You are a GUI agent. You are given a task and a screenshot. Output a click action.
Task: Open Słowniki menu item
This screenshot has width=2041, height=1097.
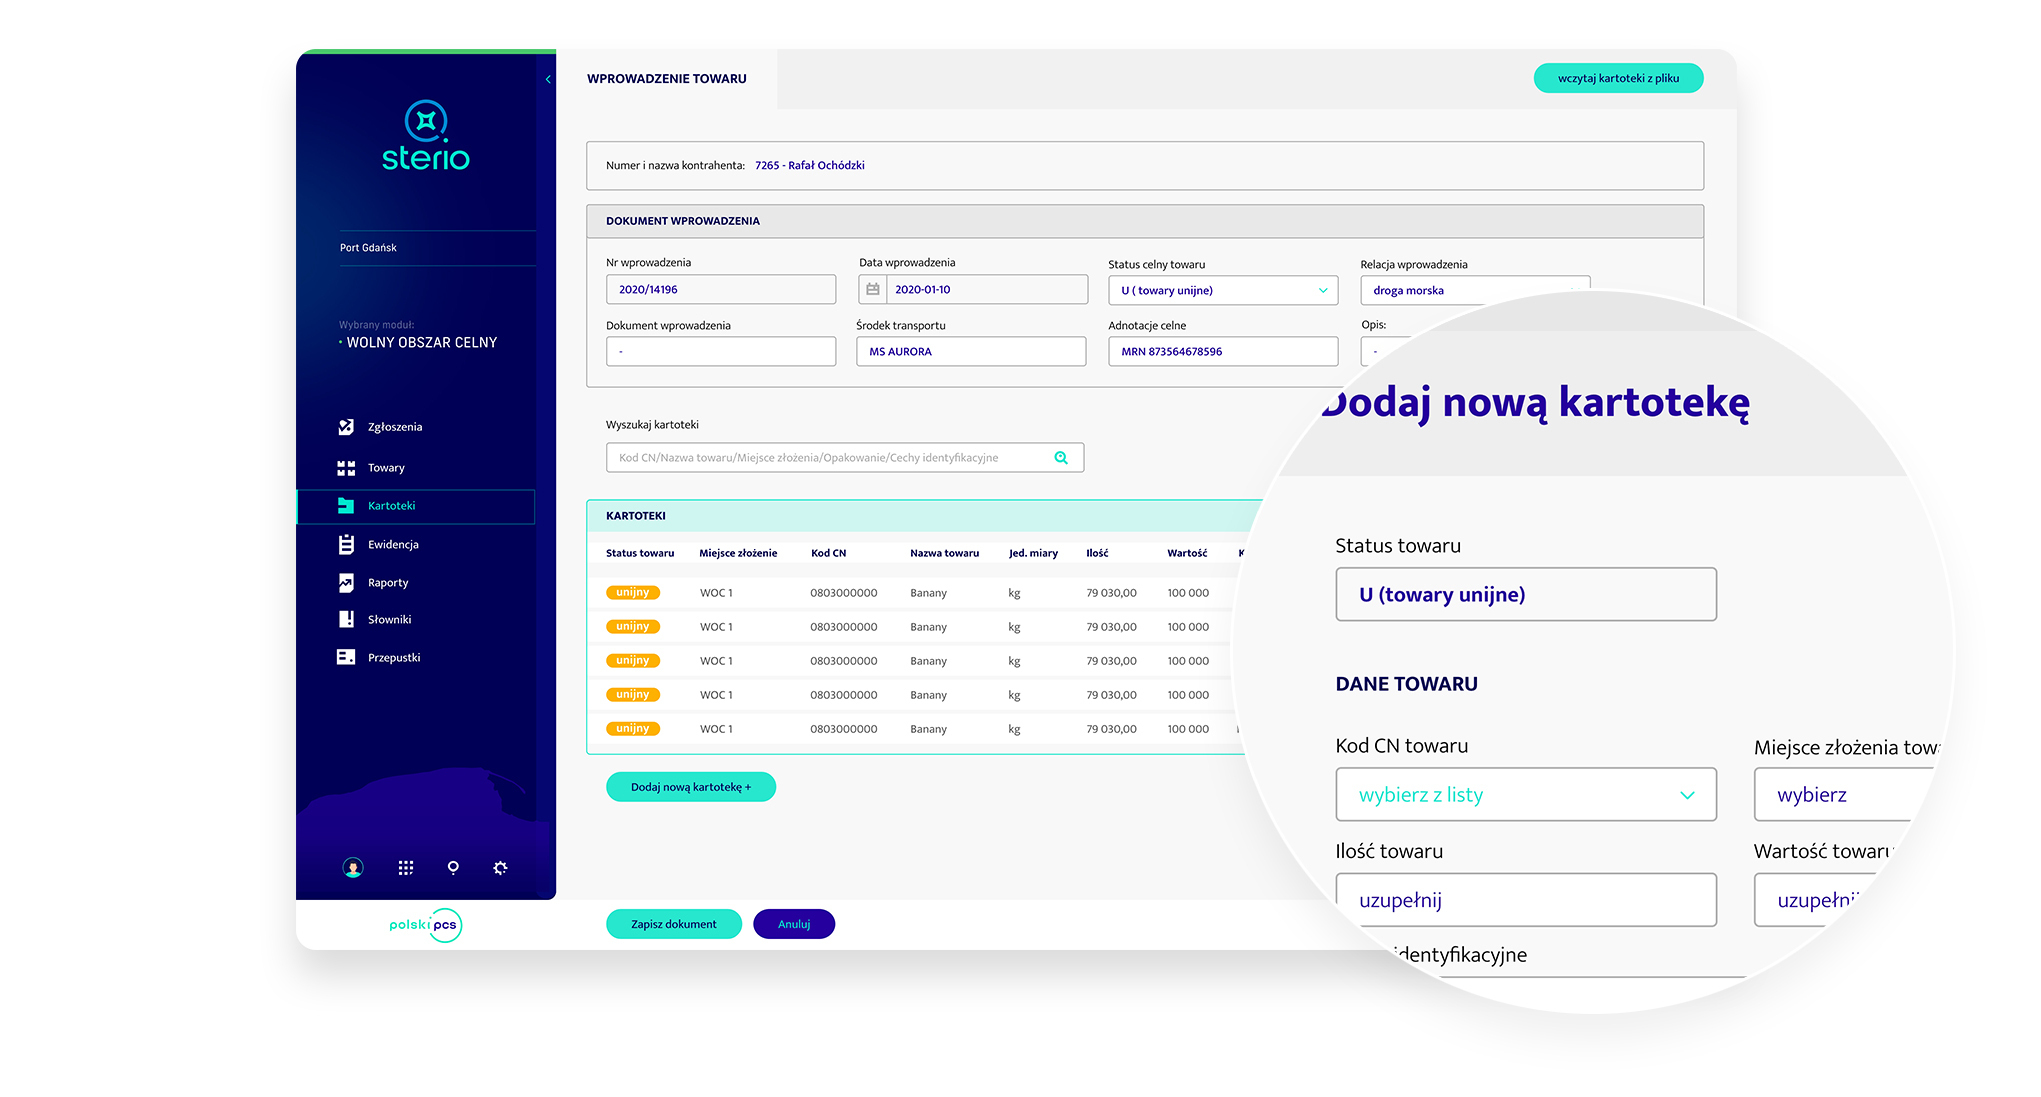[x=389, y=620]
